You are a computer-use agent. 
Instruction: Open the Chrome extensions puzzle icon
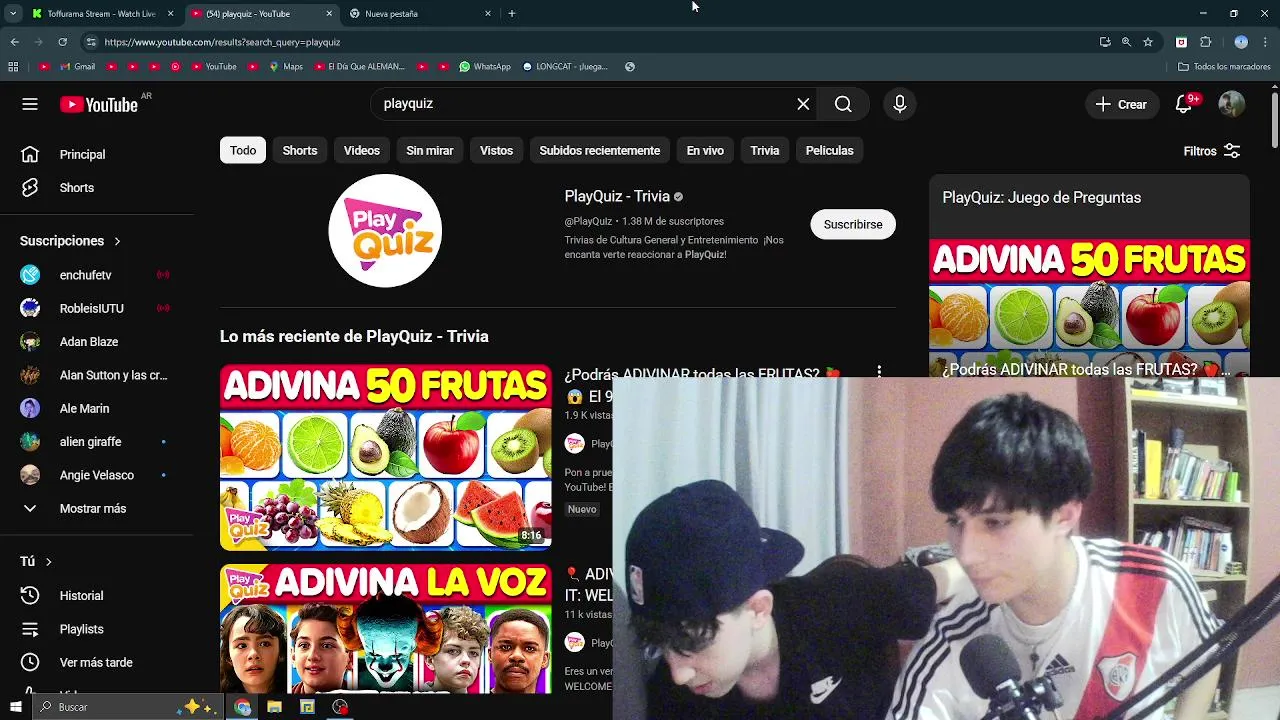(1205, 42)
